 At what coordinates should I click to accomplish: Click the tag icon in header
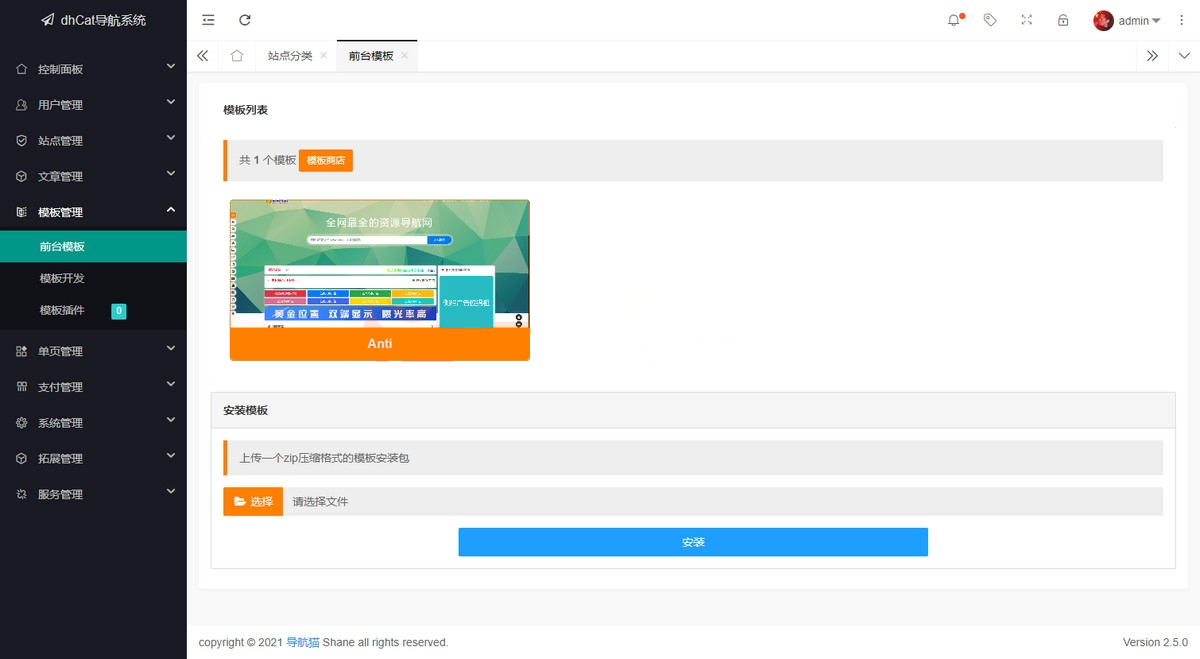(990, 20)
